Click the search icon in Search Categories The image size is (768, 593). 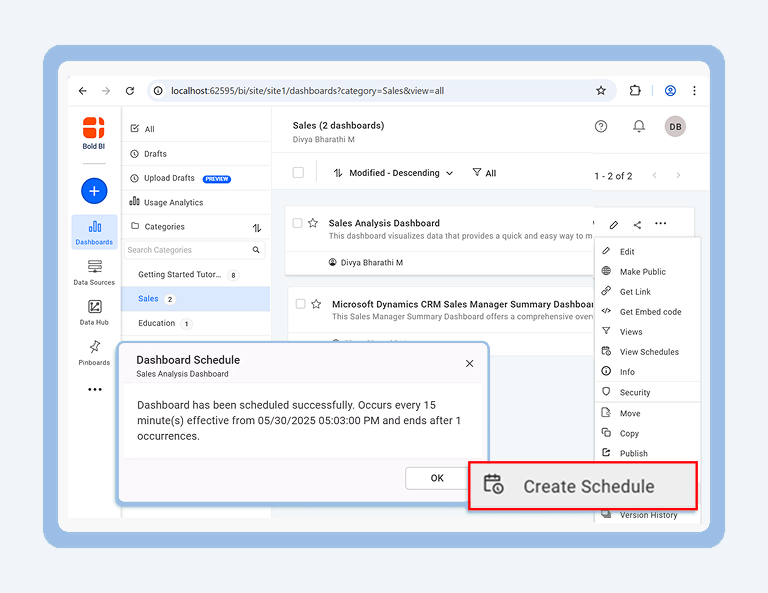pyautogui.click(x=256, y=250)
